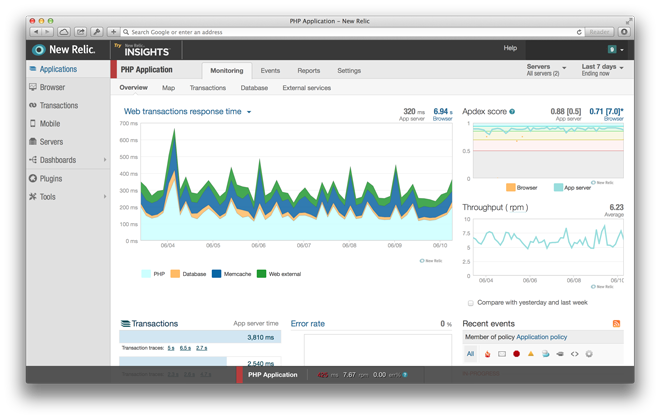
Task: Click the browser back arrow
Action: click(x=36, y=32)
